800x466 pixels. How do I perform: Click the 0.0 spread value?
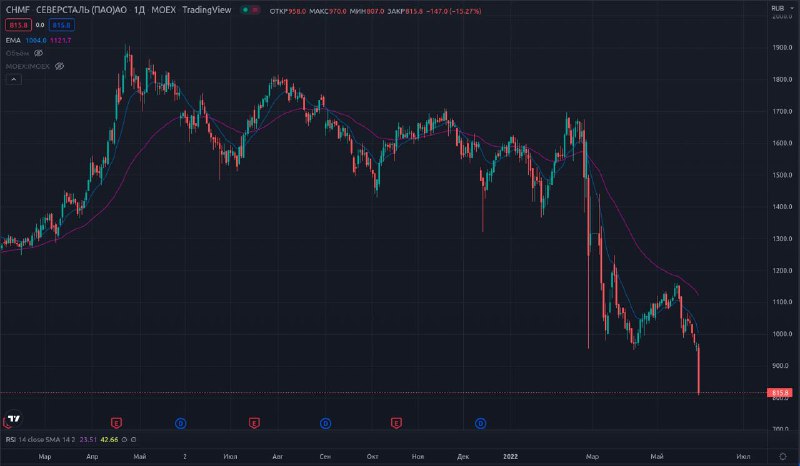(x=40, y=25)
